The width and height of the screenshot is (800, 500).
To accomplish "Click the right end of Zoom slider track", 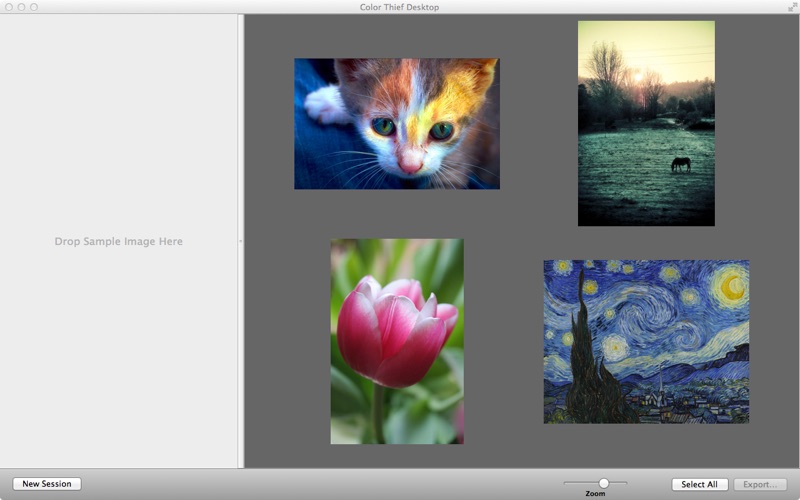I will tap(626, 483).
